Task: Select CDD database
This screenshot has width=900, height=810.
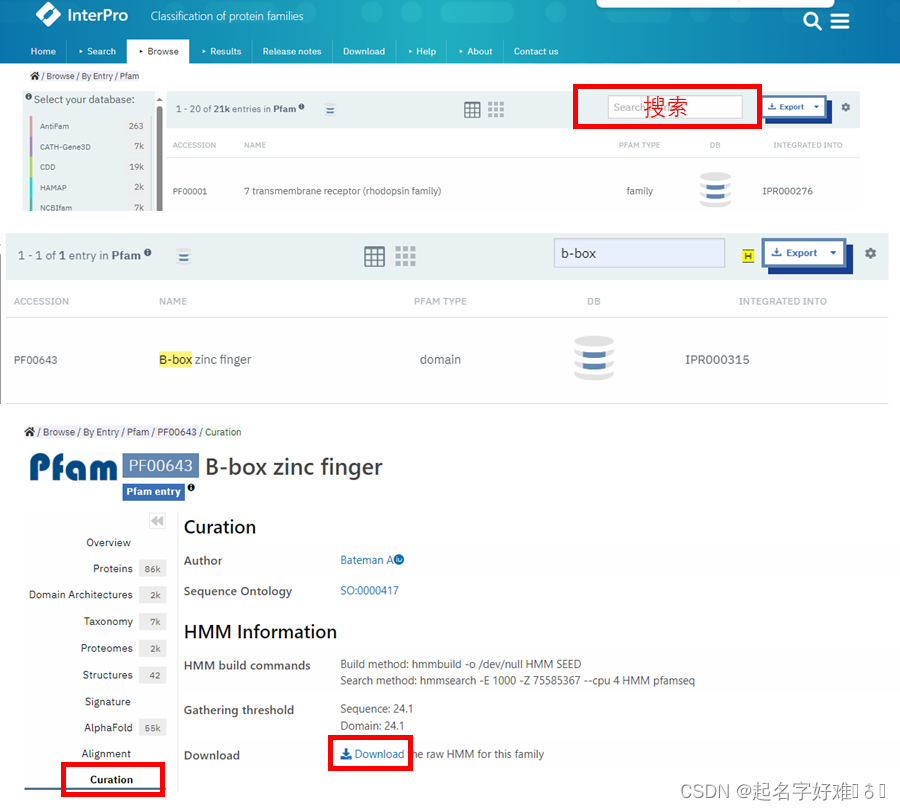Action: pos(91,167)
